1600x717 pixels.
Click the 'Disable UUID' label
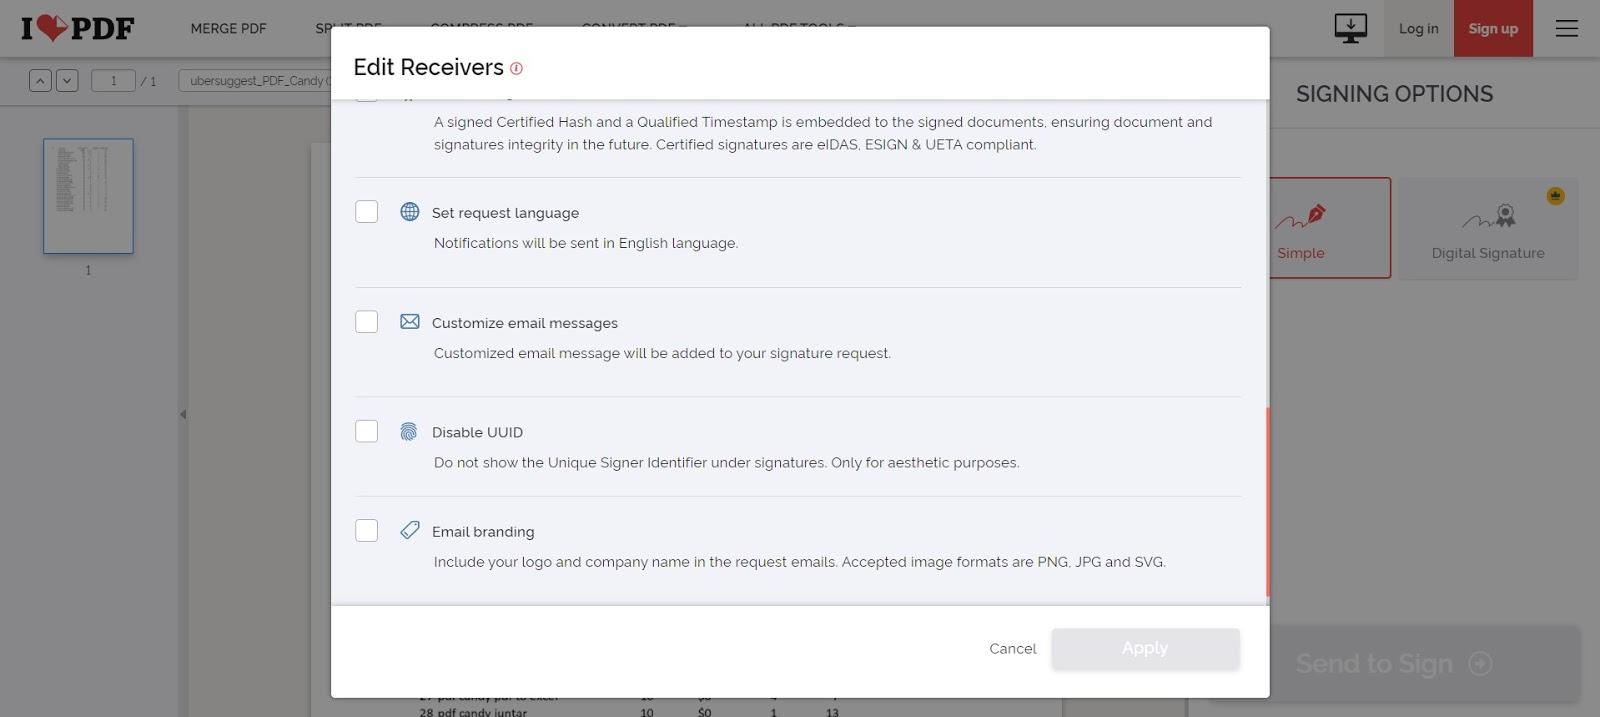click(x=477, y=432)
